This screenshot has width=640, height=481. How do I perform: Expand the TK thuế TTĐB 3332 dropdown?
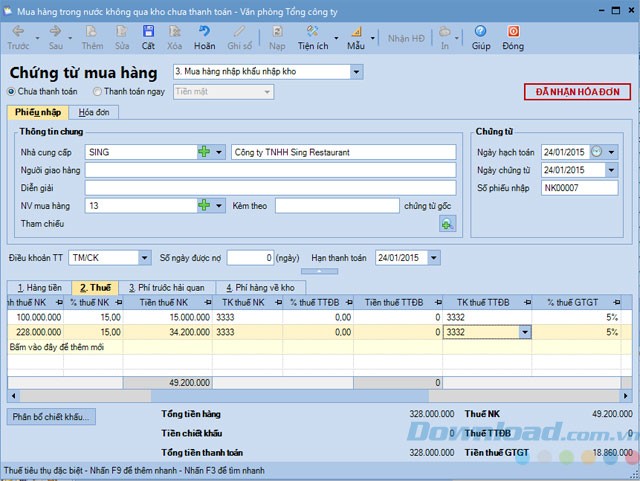(524, 332)
